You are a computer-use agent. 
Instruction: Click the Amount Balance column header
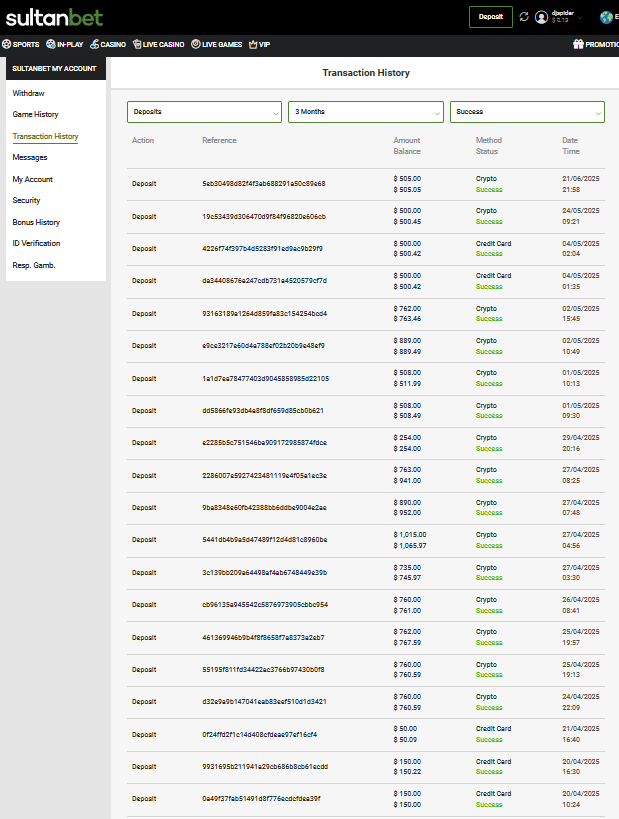407,146
